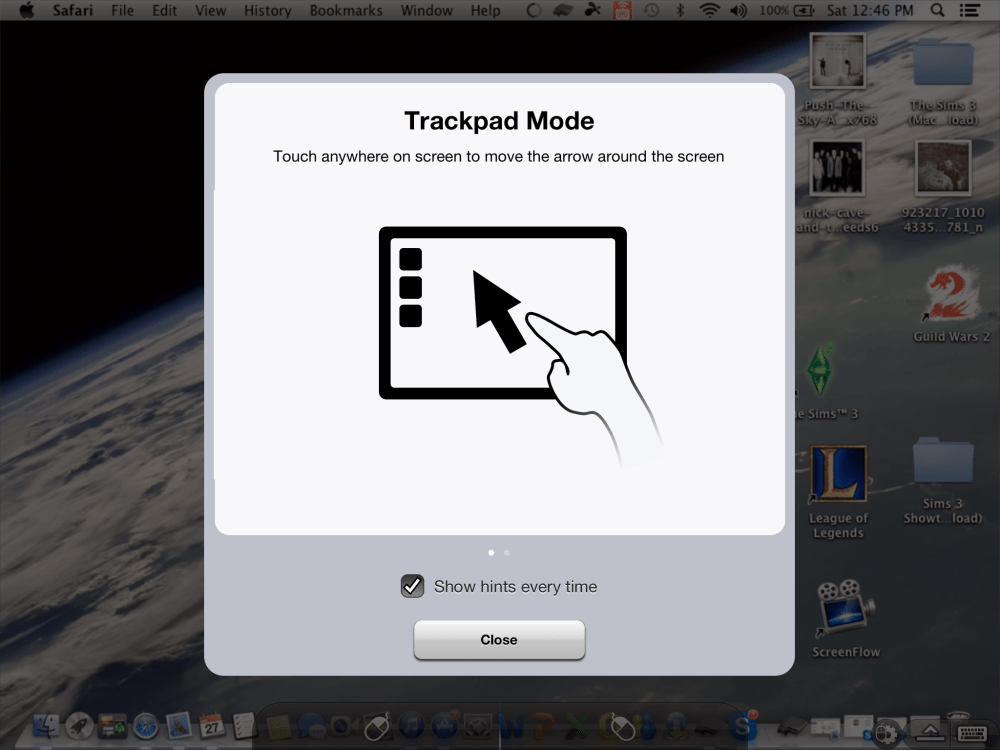Uncheck the Show hints every time checkbox
The height and width of the screenshot is (750, 1000).
coord(412,586)
